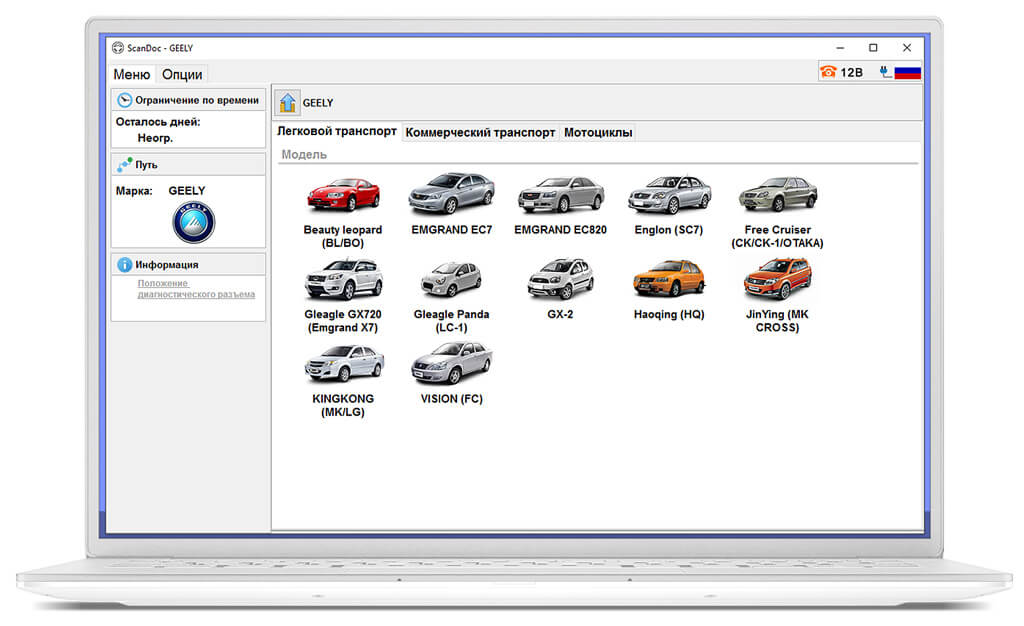The height and width of the screenshot is (626, 1024).
Task: Click the connection plug status icon
Action: point(885,72)
